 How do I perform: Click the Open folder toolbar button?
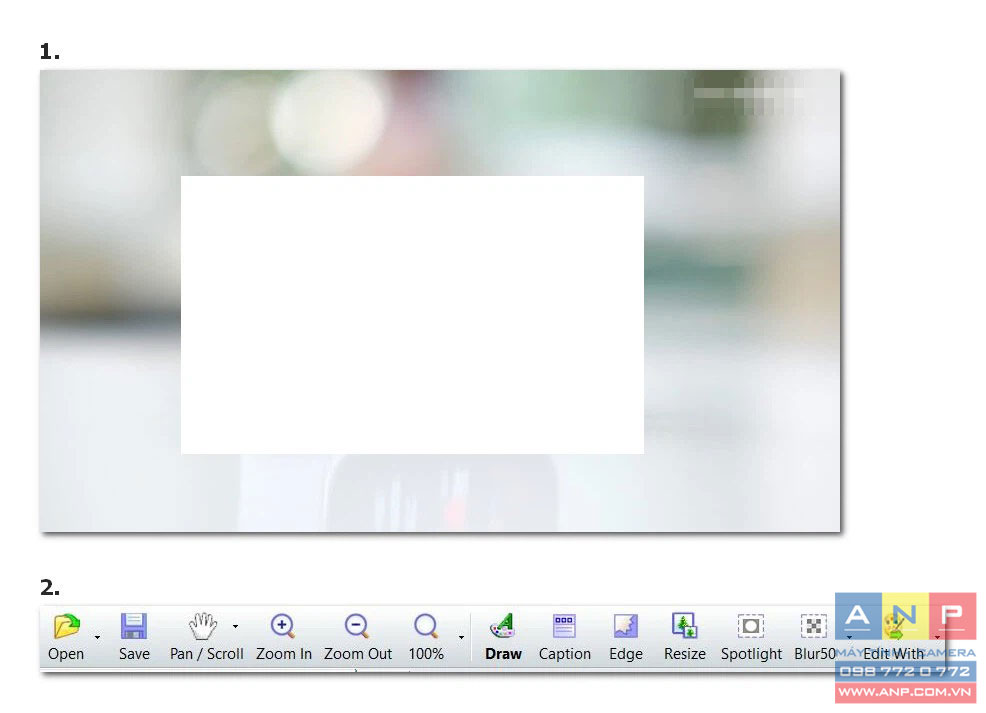tap(66, 637)
